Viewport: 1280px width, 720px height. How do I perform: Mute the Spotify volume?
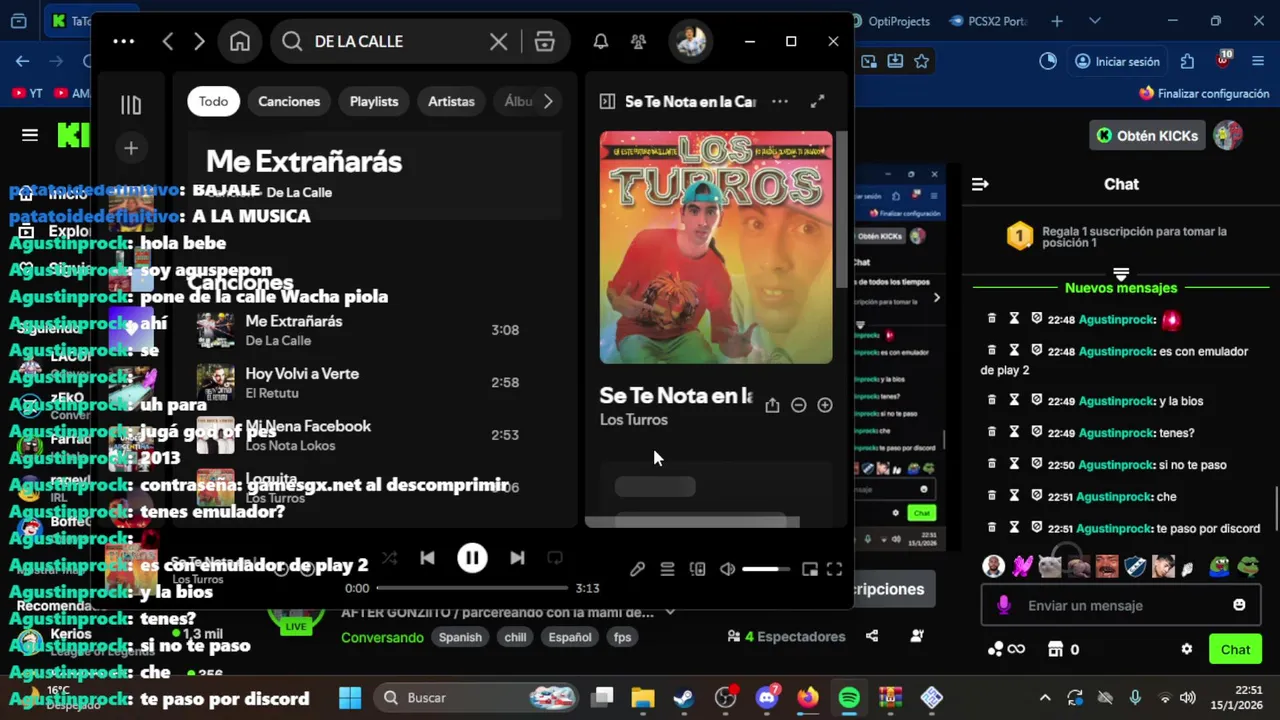[x=728, y=569]
